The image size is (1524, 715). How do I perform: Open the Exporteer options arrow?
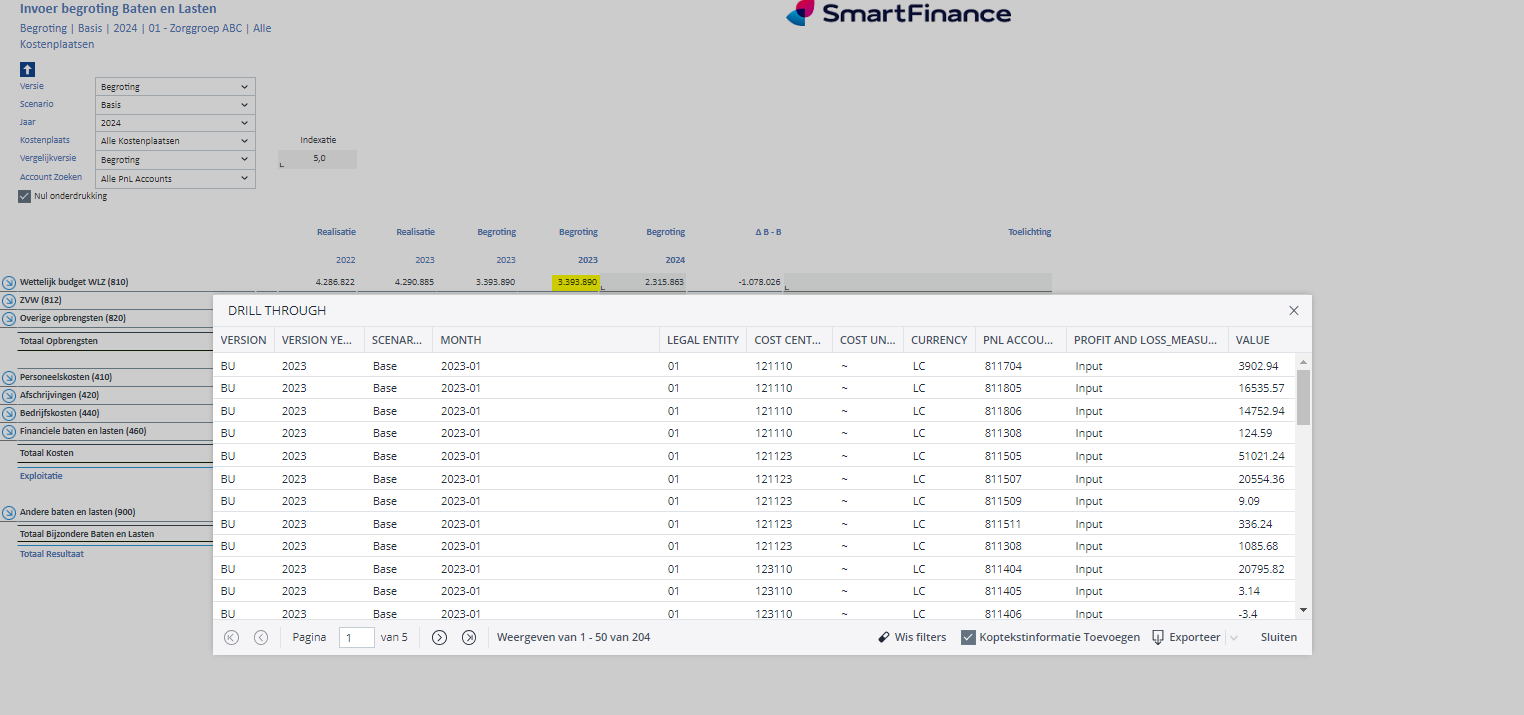click(1234, 637)
